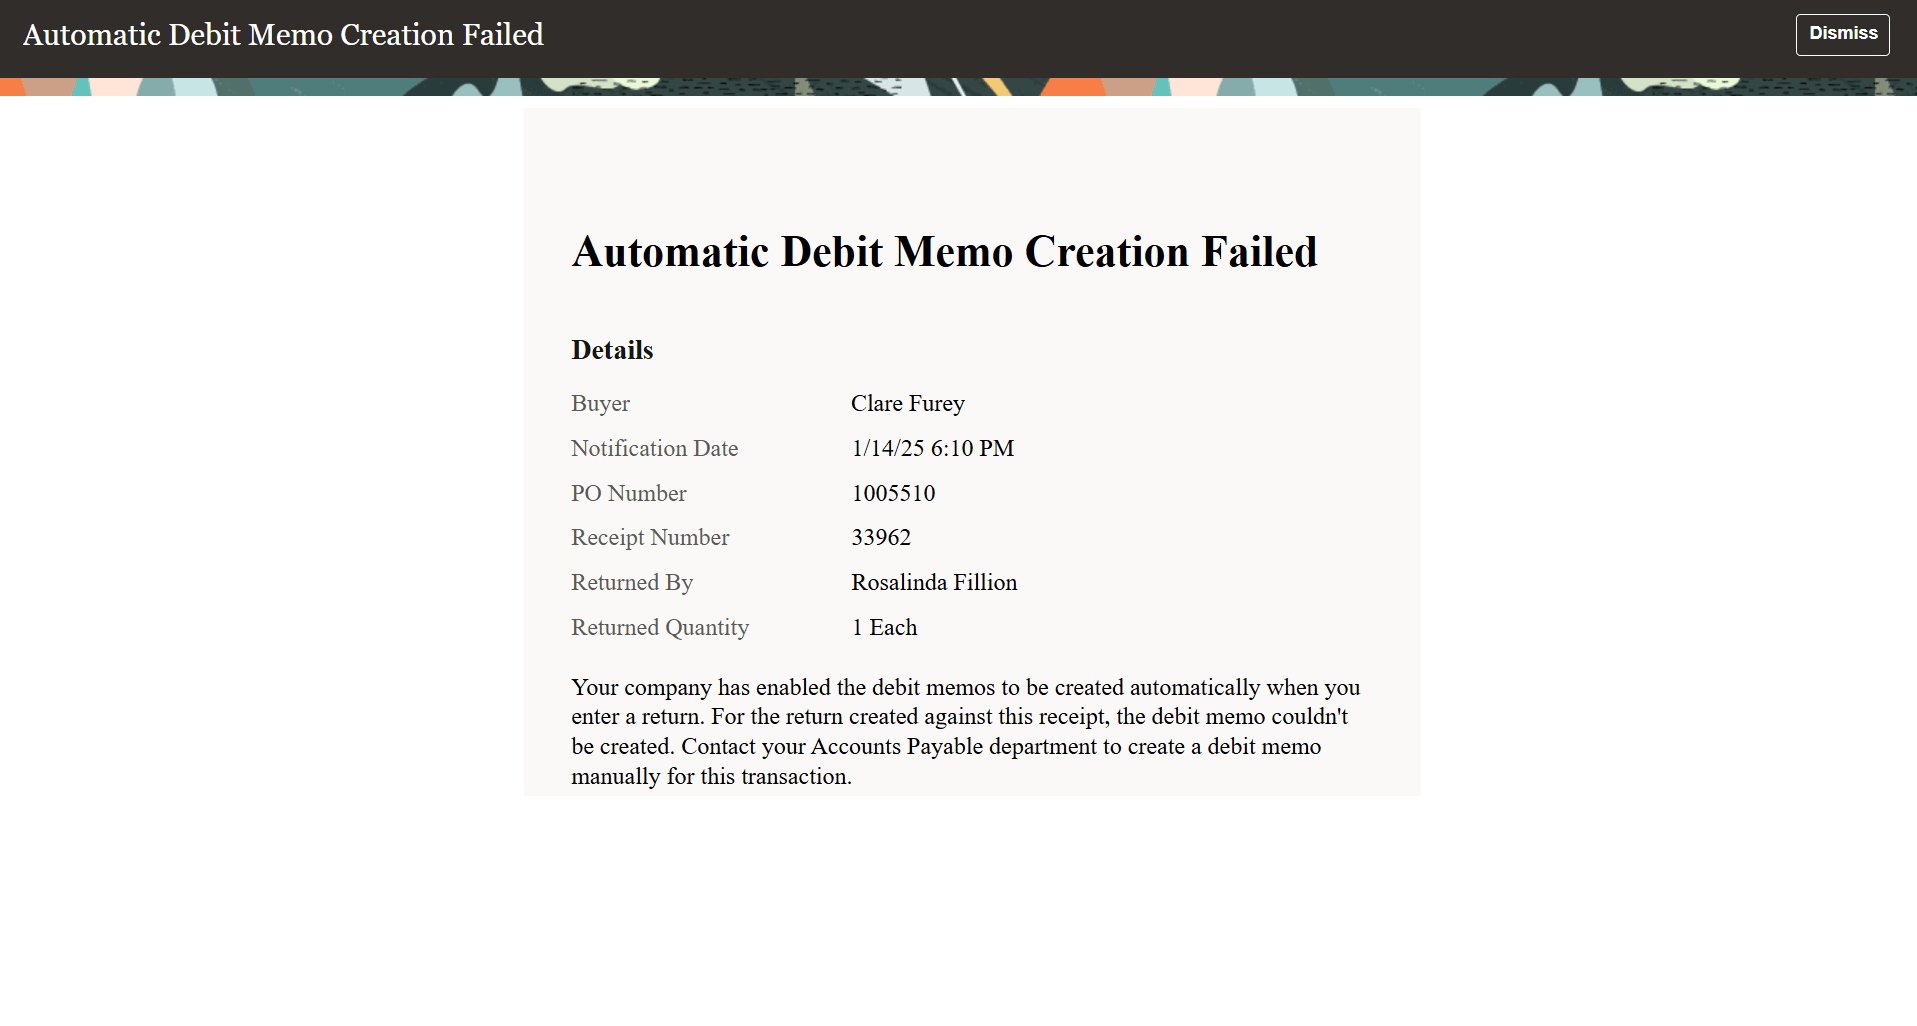Click the Receipt Number value 33962
1917x1026 pixels.
[x=880, y=537]
